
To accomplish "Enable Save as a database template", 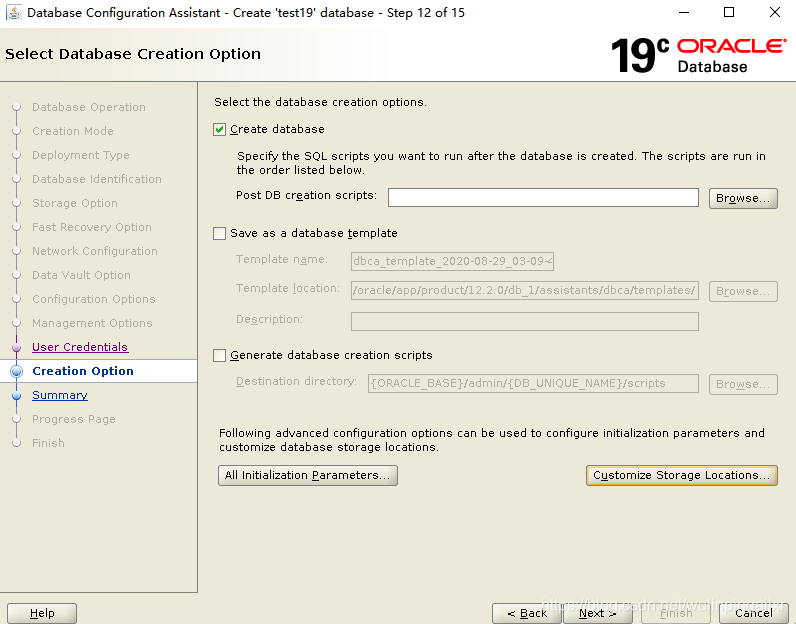I will [219, 234].
